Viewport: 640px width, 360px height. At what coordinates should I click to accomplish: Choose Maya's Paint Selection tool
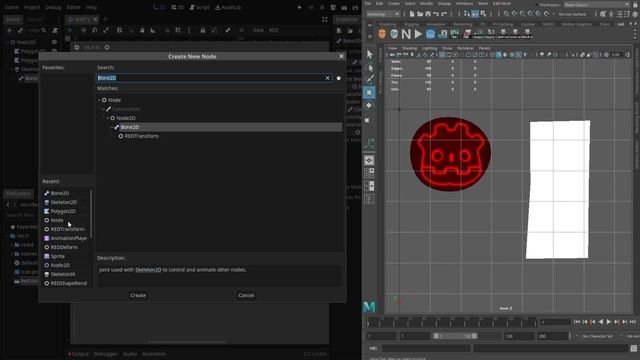(370, 79)
